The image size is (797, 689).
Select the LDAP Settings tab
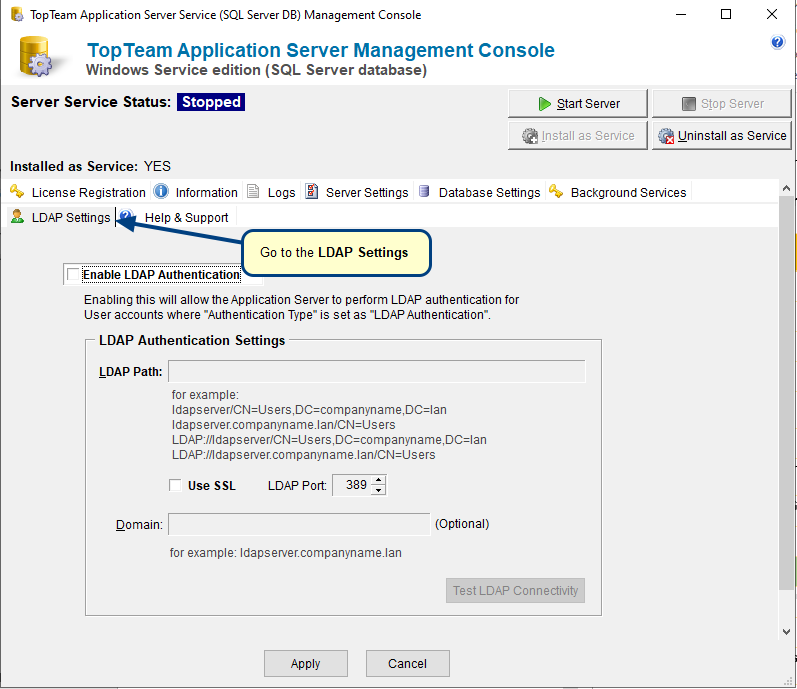point(61,217)
